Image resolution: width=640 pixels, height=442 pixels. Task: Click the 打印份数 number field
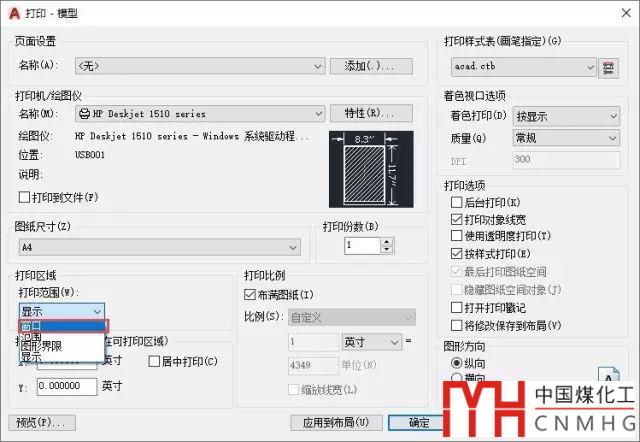(x=362, y=246)
